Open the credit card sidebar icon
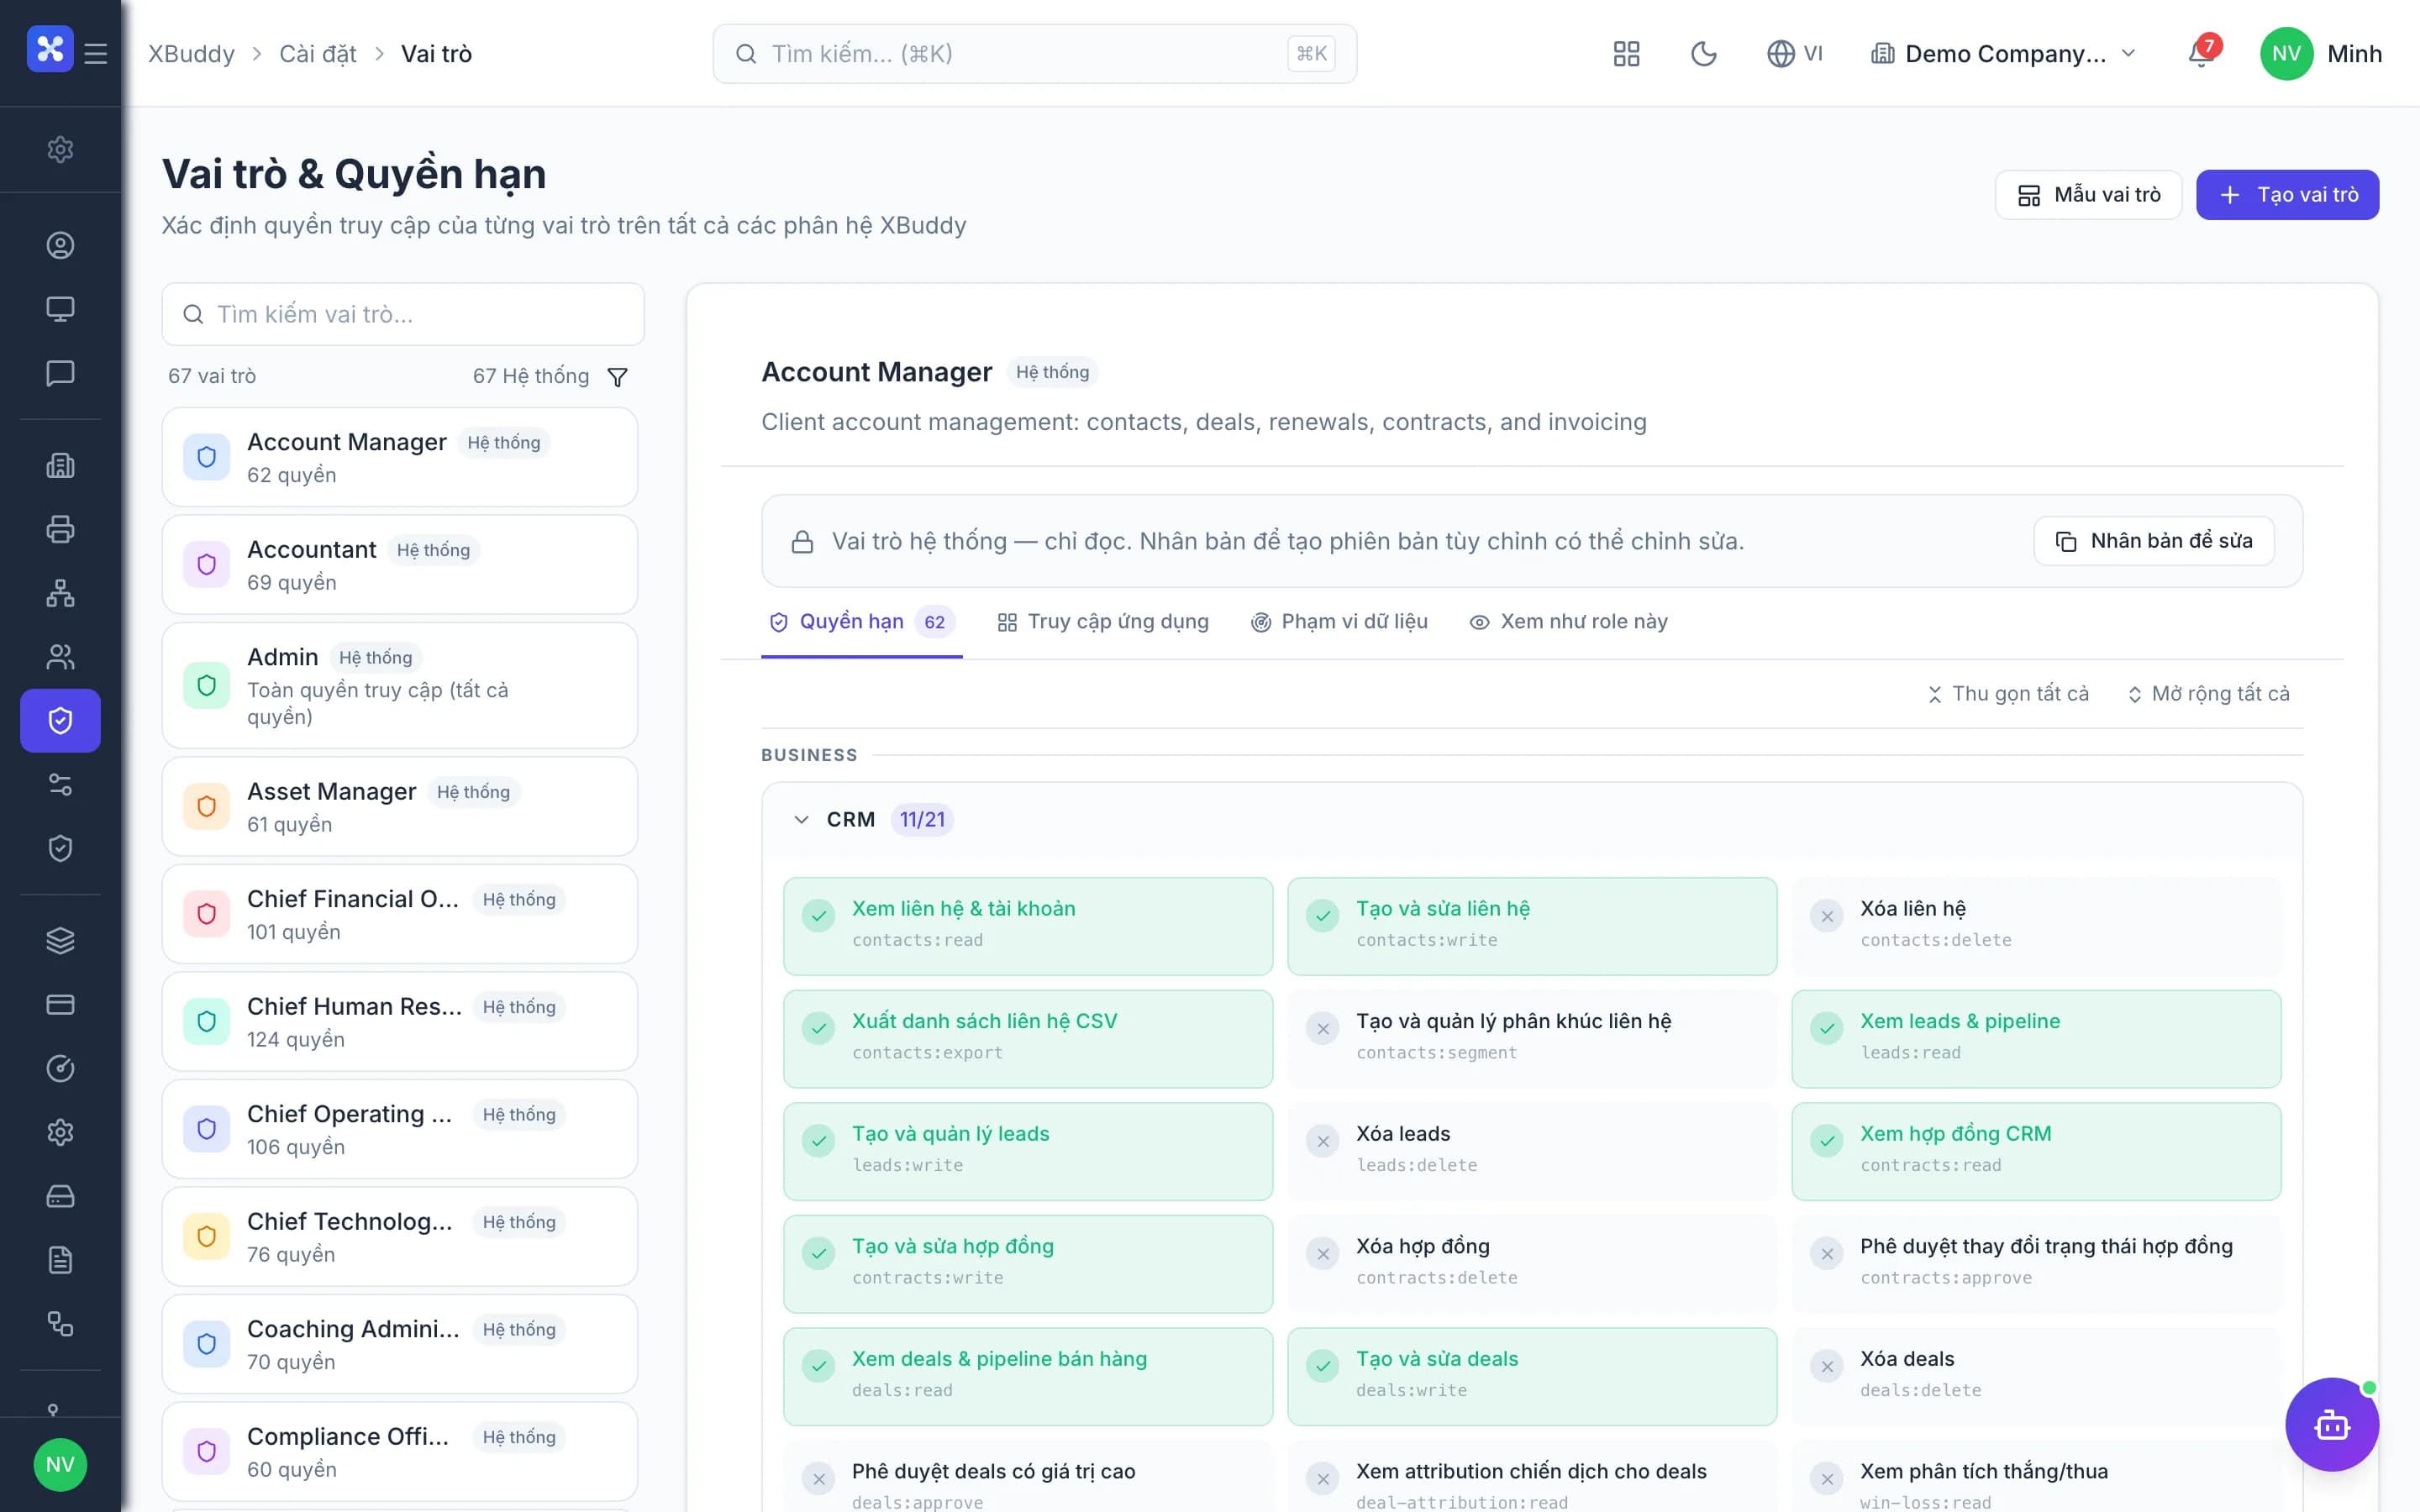The width and height of the screenshot is (2420, 1512). pyautogui.click(x=60, y=1004)
